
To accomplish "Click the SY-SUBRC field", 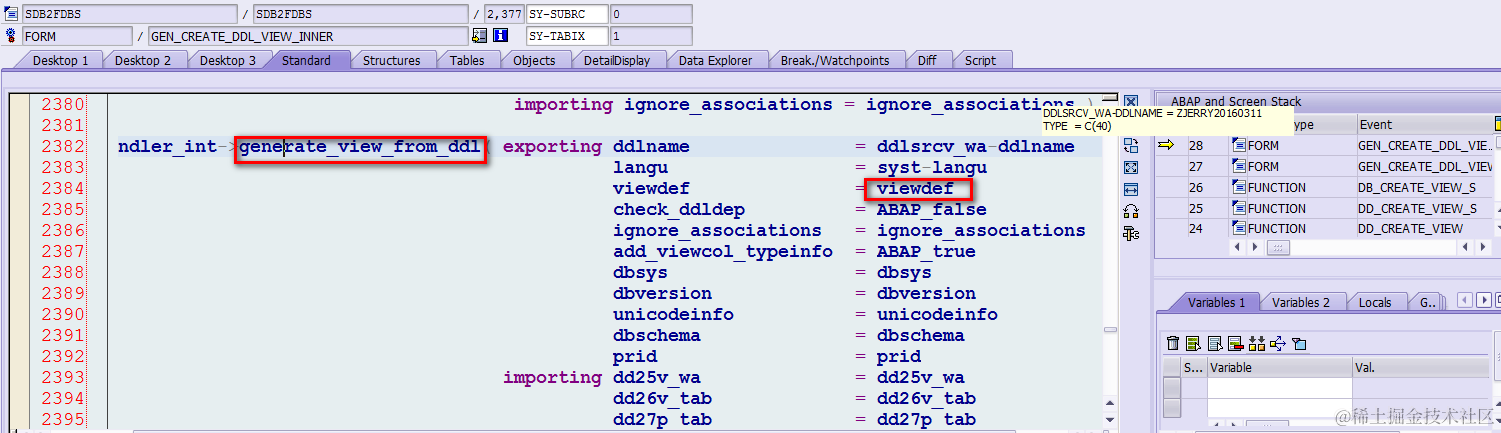I will tap(568, 14).
